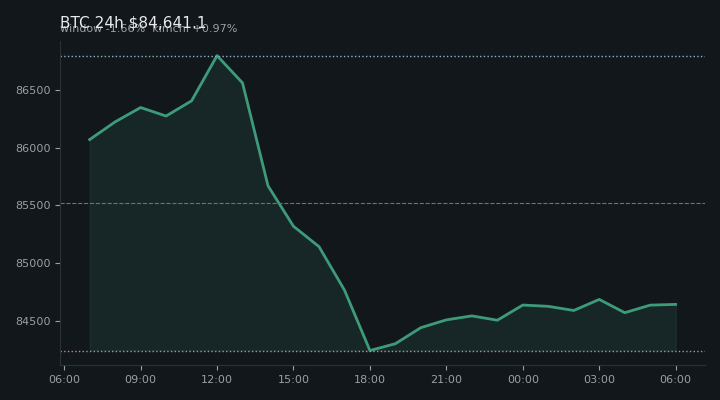This screenshot has height=400, width=720.
Task: Click the price line low point at 18:00
Action: click(370, 350)
